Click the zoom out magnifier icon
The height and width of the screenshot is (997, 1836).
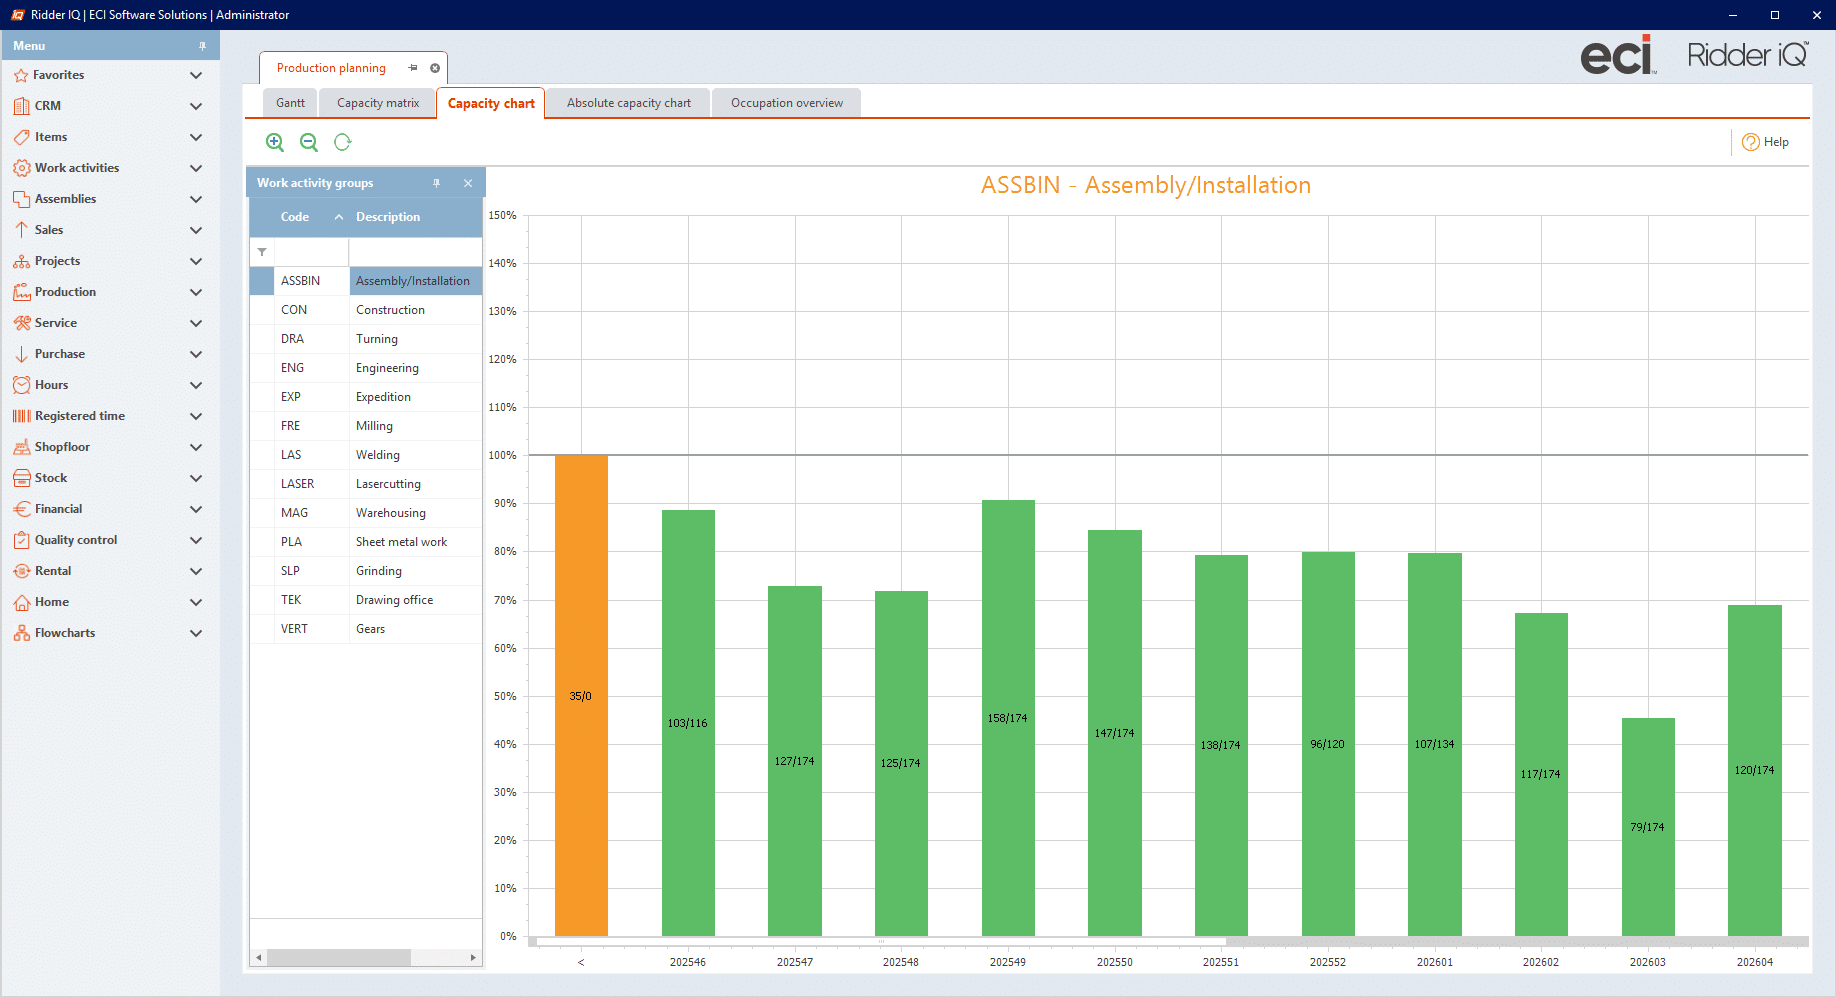(309, 142)
